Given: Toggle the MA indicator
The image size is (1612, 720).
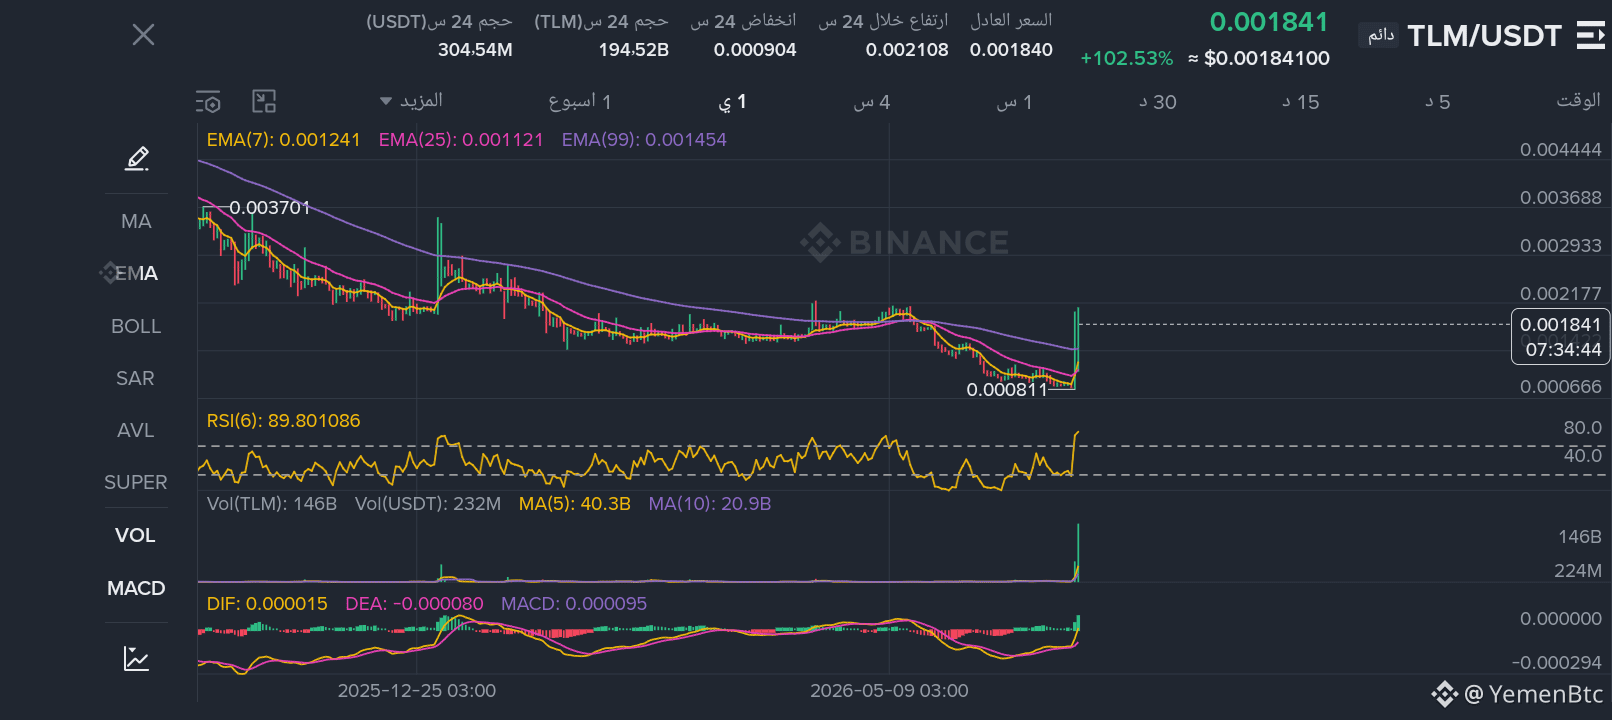Looking at the screenshot, I should point(136,221).
